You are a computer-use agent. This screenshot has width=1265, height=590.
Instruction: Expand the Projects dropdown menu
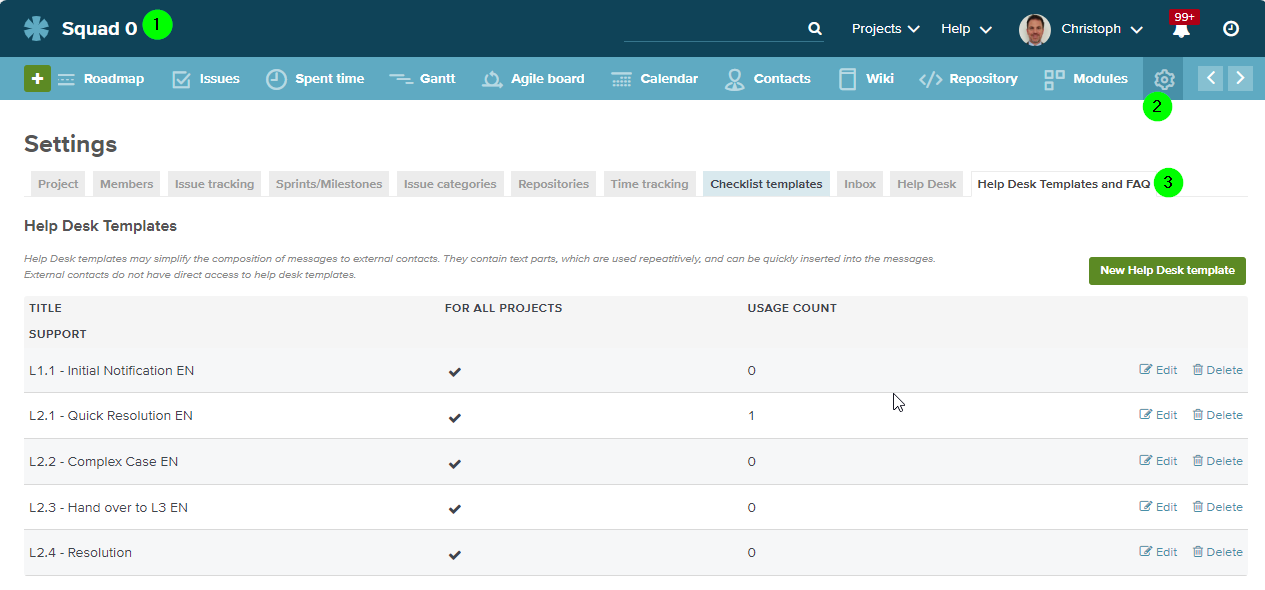[x=885, y=29]
